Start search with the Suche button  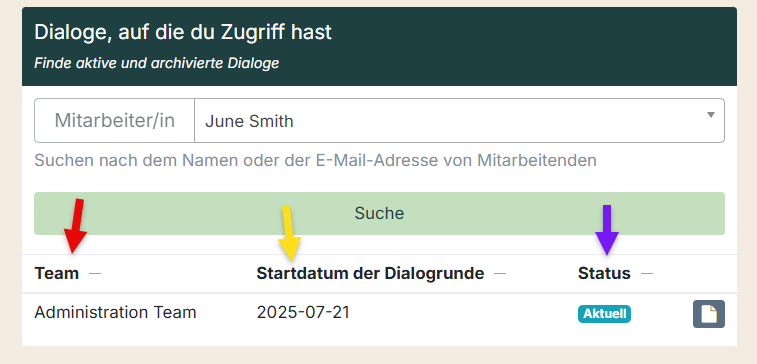pos(379,213)
